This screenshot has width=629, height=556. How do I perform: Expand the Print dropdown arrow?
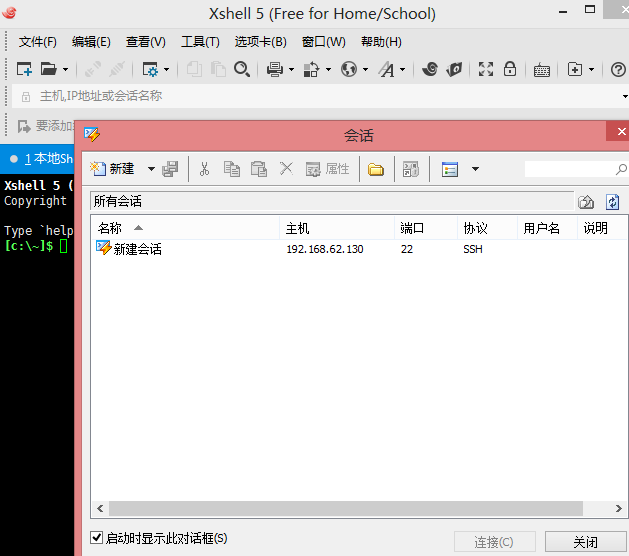click(x=292, y=70)
